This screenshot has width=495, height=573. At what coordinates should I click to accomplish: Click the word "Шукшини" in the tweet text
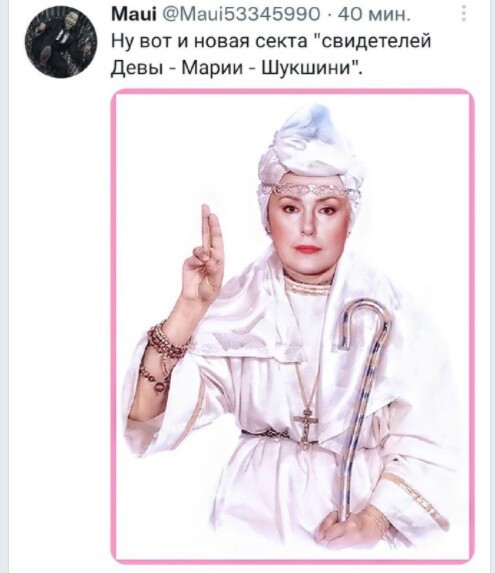pos(311,68)
